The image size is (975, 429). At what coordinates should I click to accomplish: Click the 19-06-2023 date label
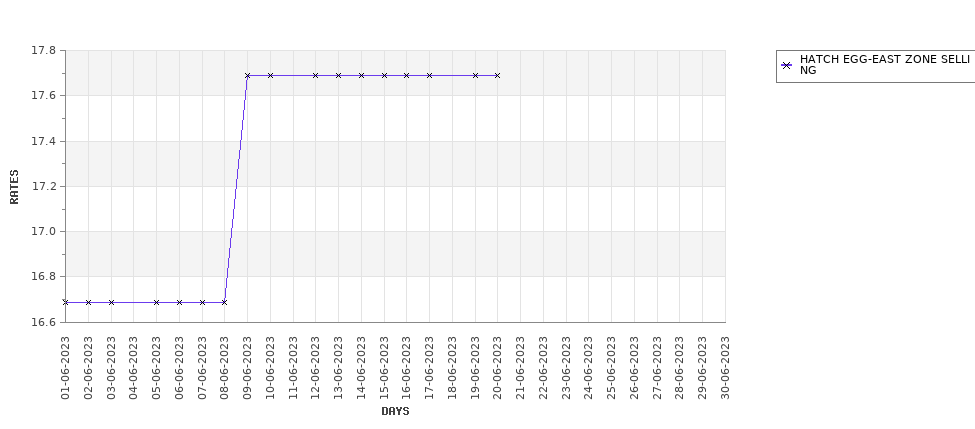pyautogui.click(x=475, y=367)
